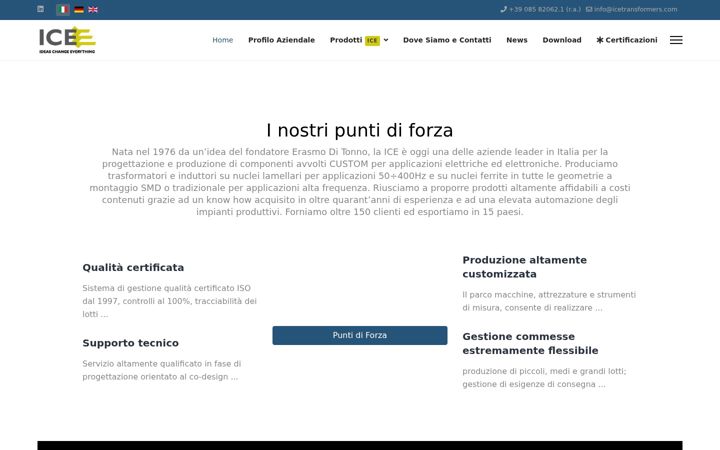Open Dove Siamo e Contatti page
This screenshot has height=450, width=720.
(x=447, y=40)
